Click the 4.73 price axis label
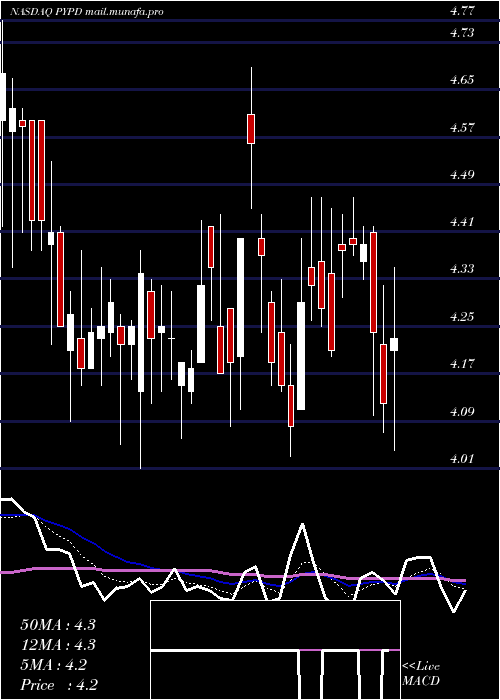 (462, 33)
